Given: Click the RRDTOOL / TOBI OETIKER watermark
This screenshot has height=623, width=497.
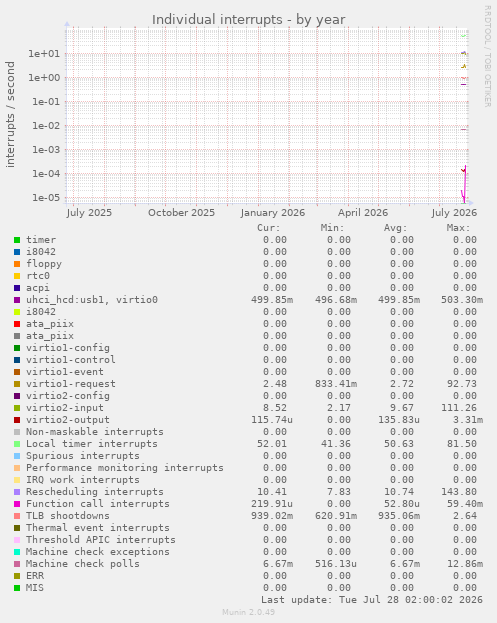Looking at the screenshot, I should [x=487, y=56].
